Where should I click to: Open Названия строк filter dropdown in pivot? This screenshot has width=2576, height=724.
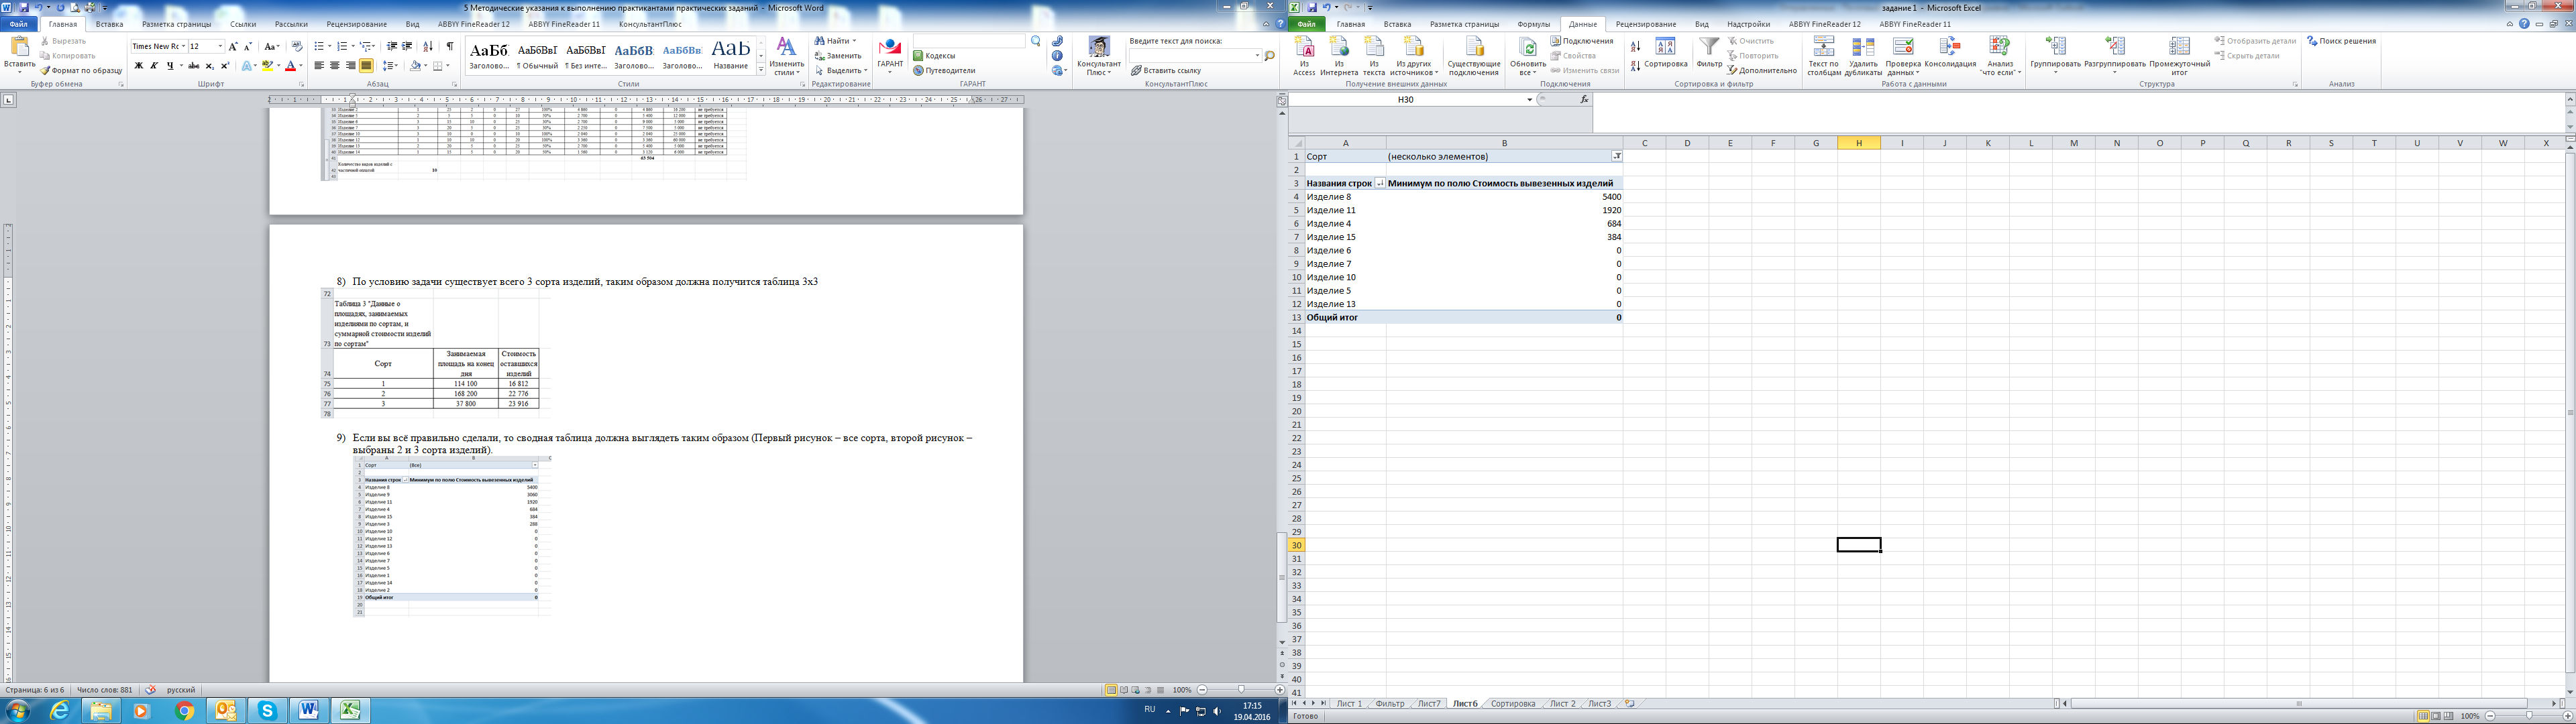1380,184
